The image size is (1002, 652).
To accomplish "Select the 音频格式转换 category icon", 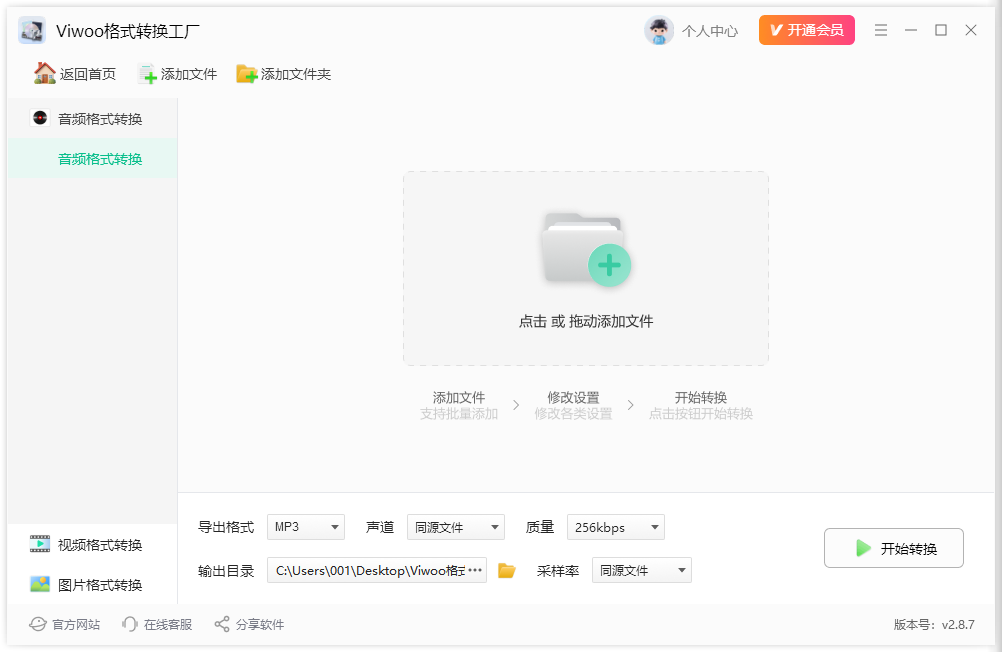I will click(x=39, y=117).
